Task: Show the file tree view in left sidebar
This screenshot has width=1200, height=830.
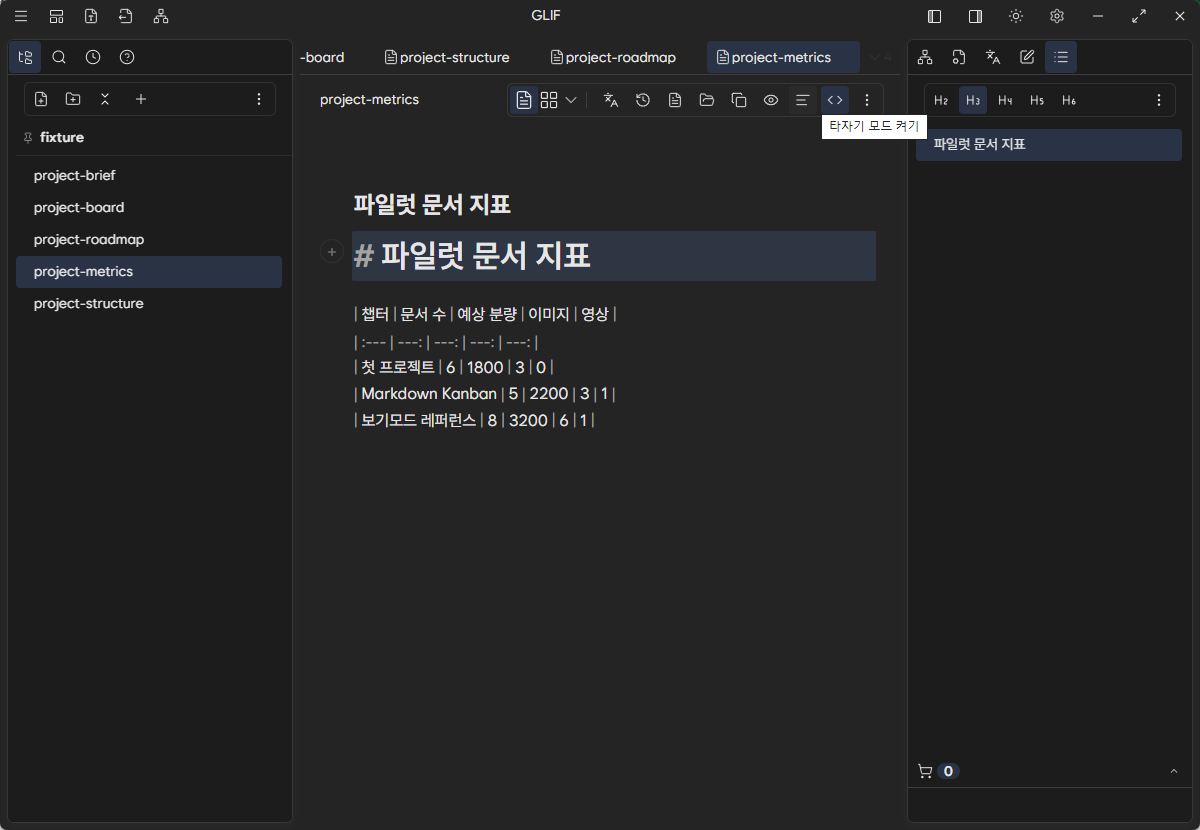Action: [x=25, y=57]
